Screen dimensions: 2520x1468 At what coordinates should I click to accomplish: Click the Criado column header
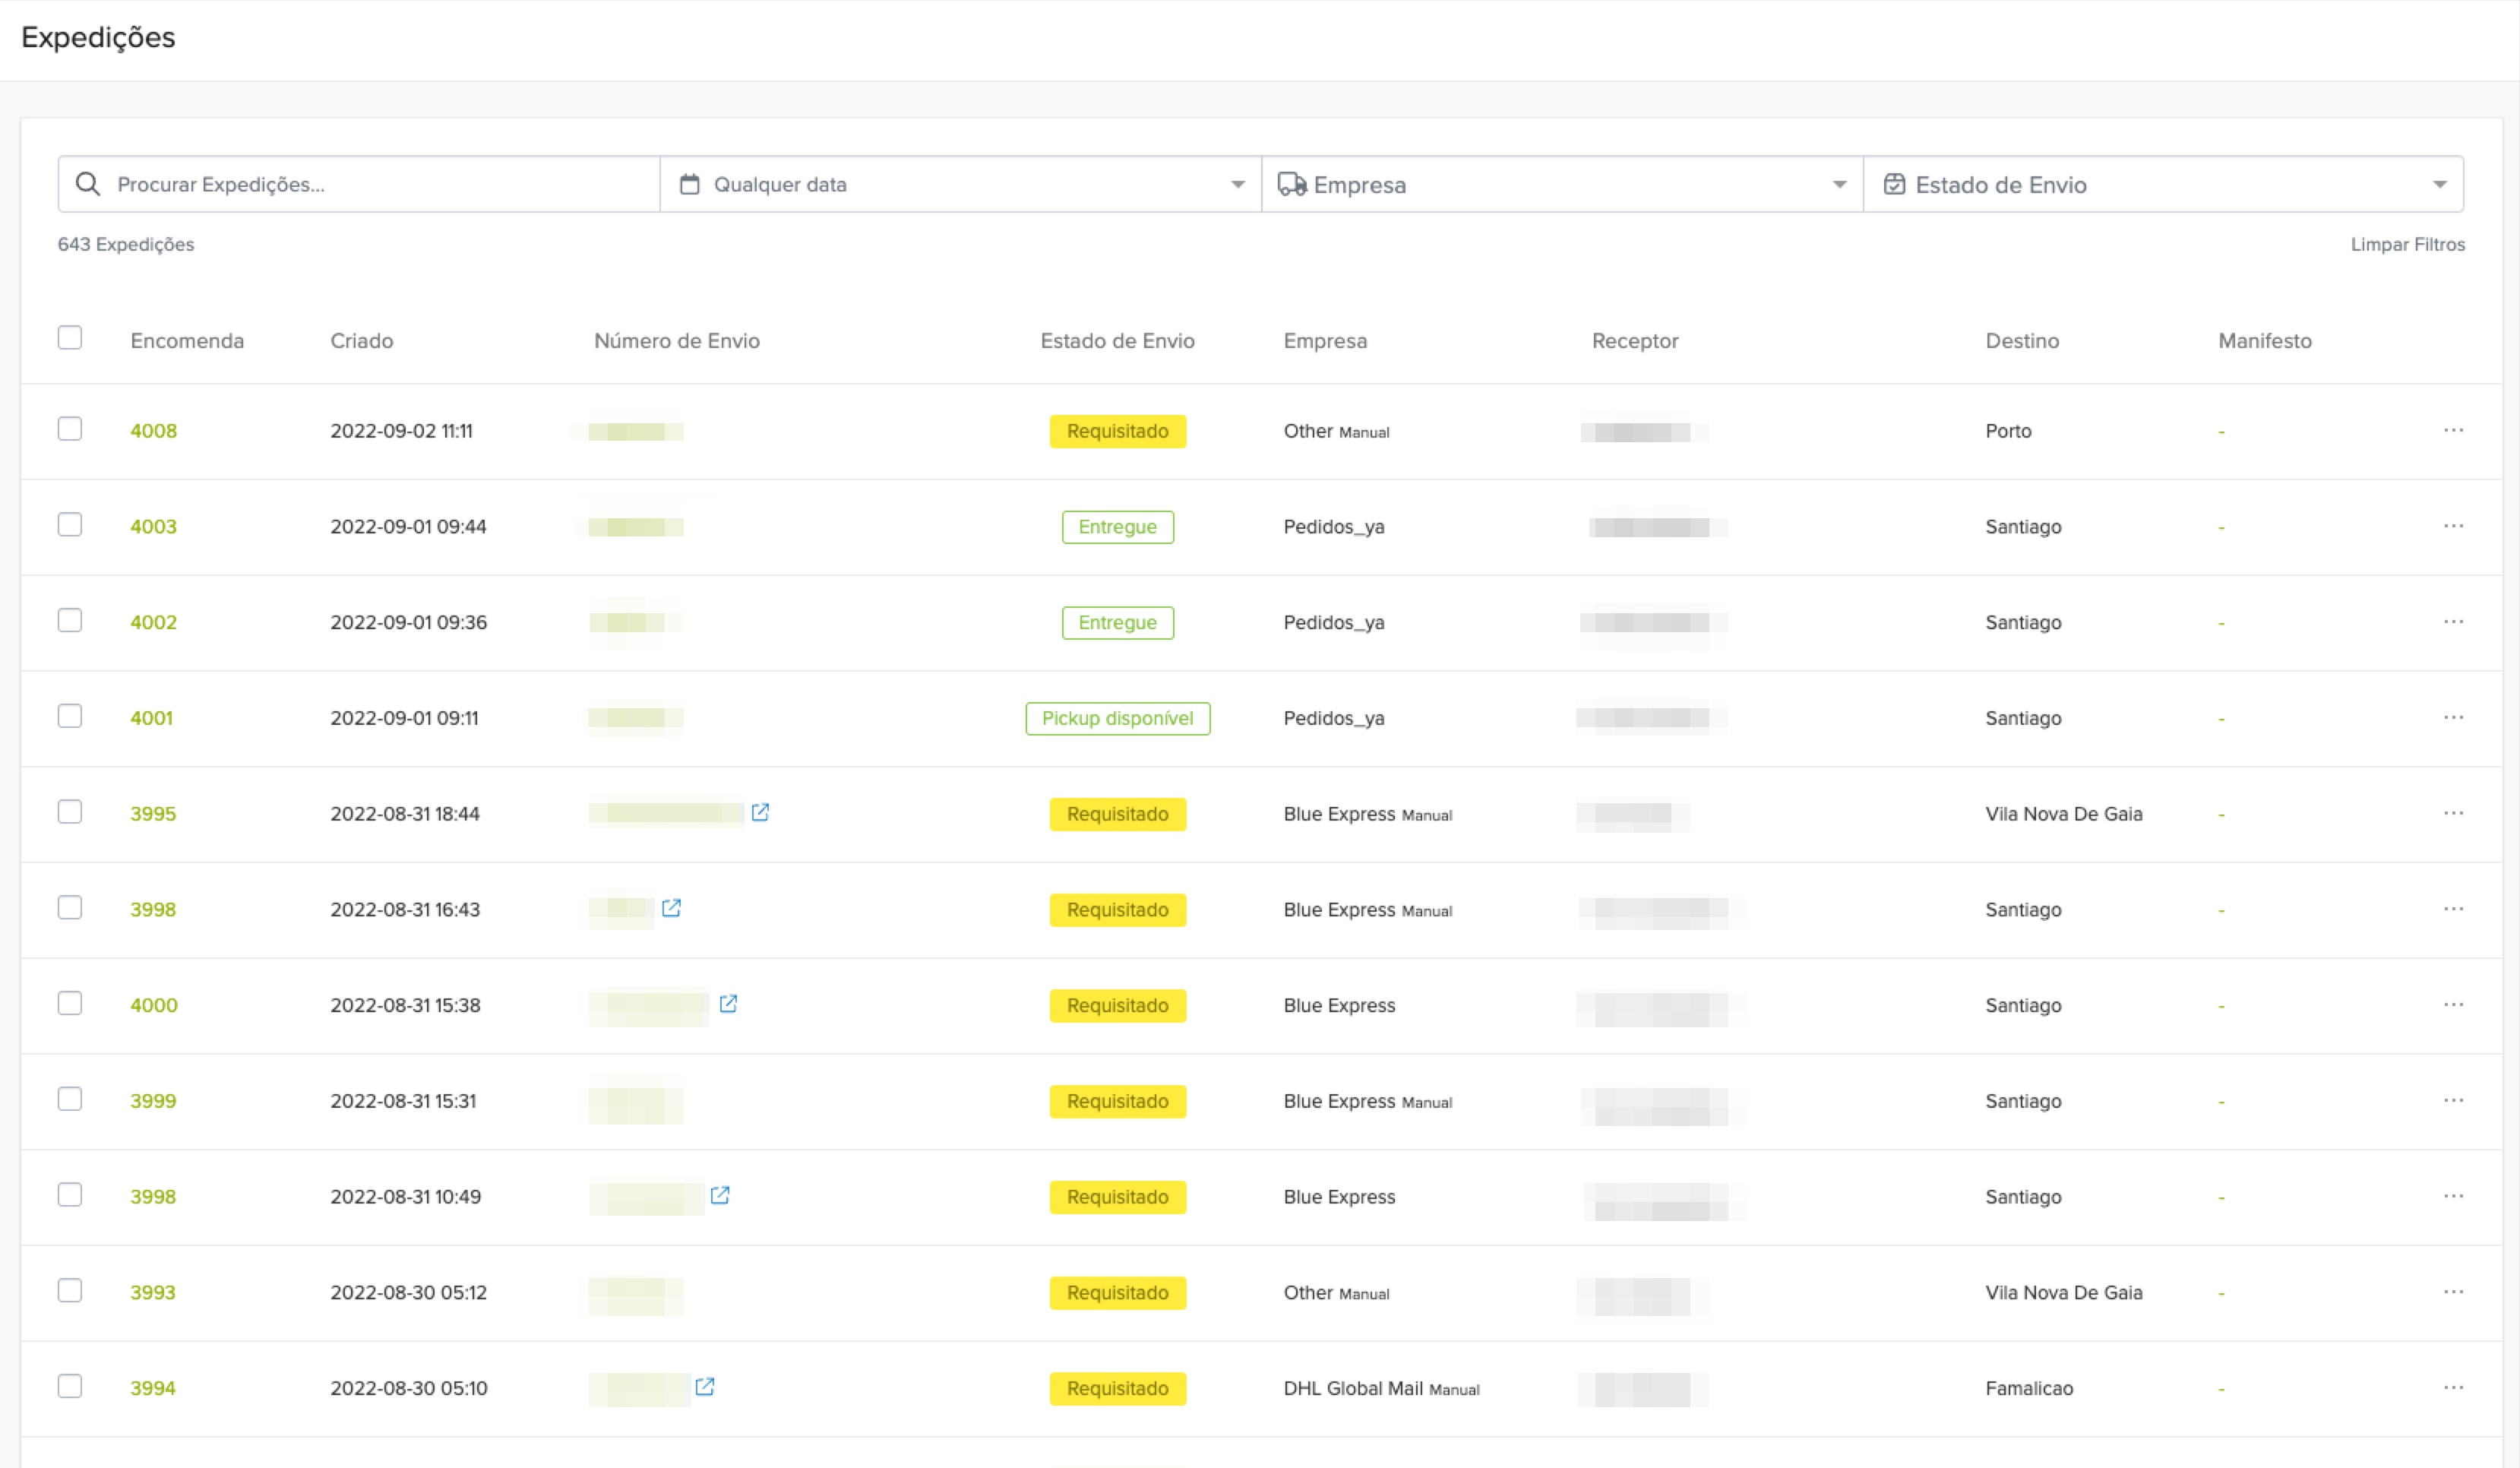tap(361, 341)
